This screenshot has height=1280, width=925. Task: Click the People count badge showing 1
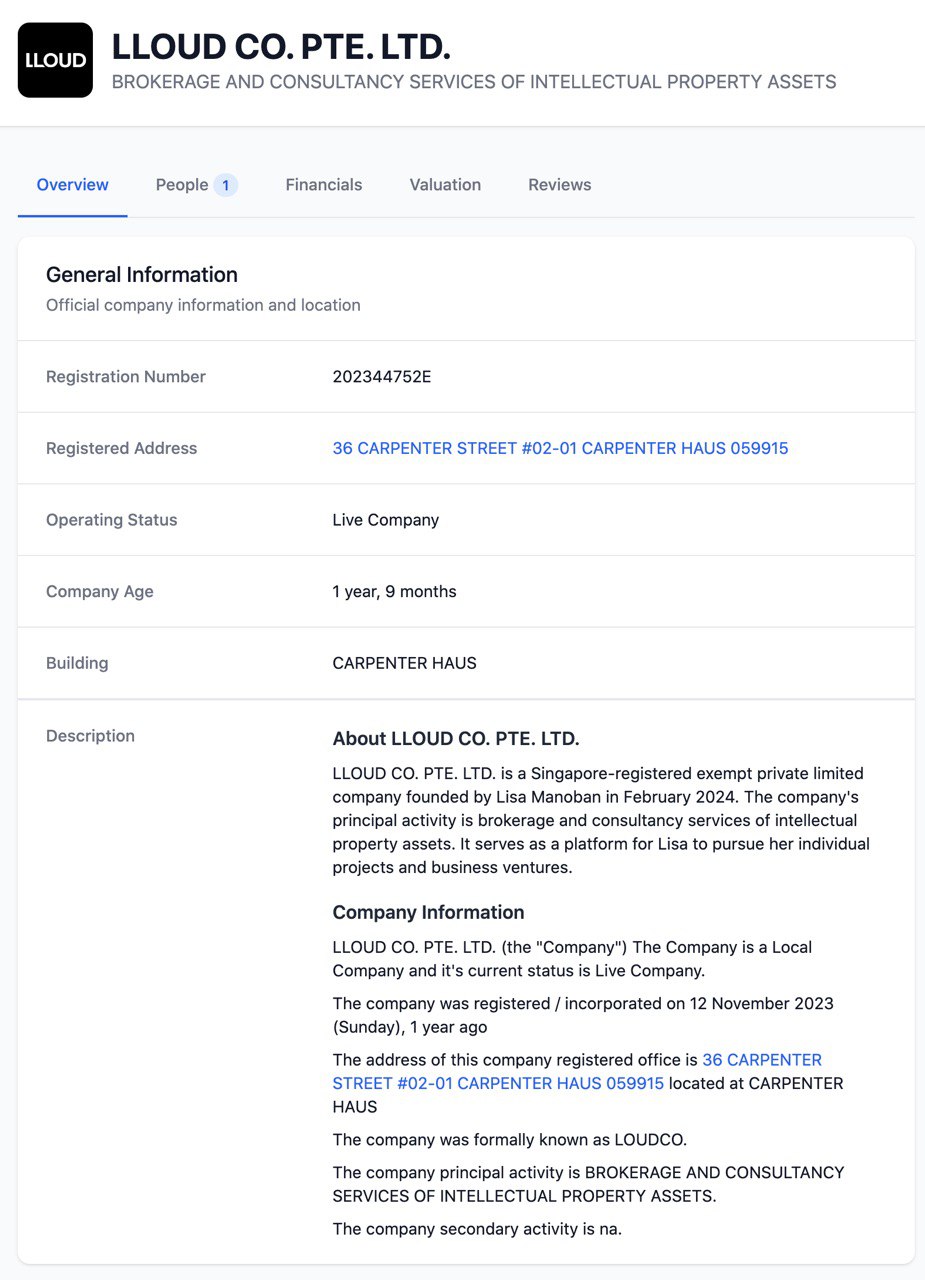coord(226,185)
